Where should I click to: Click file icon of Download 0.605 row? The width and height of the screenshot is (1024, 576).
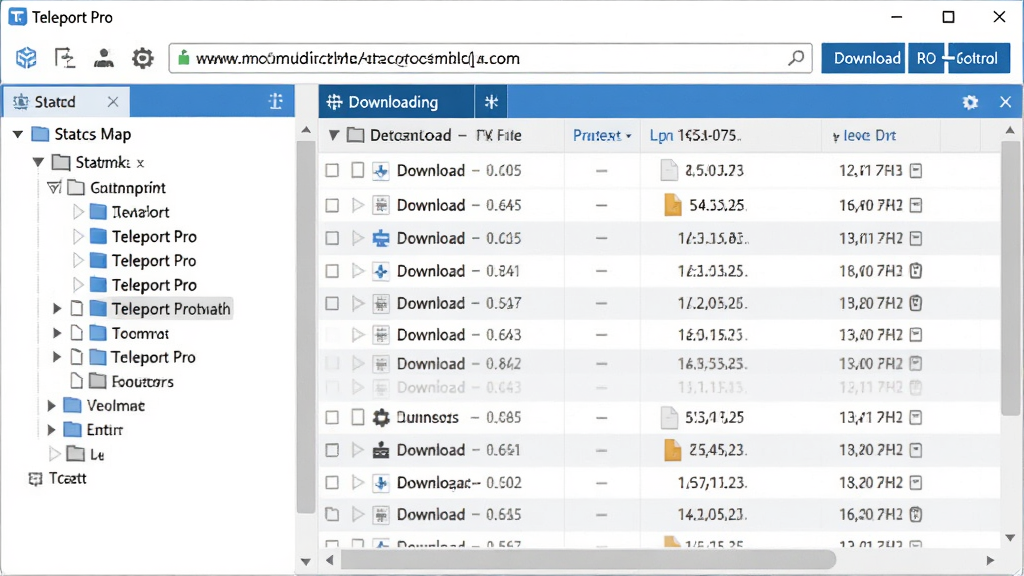click(x=381, y=171)
